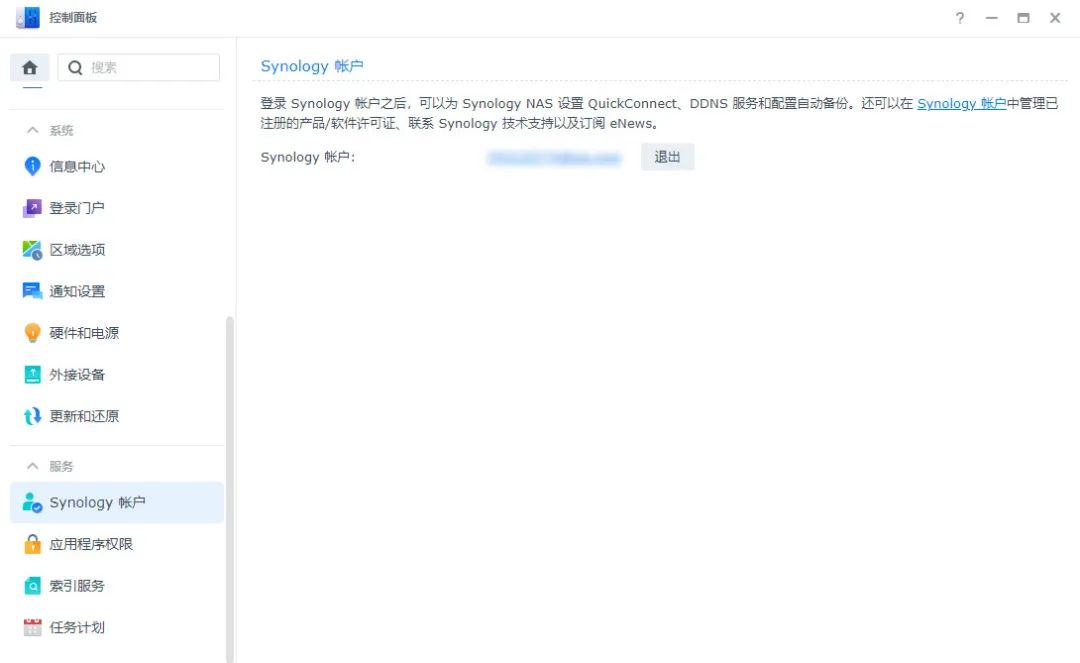Open the 索引服务 label
This screenshot has height=663, width=1080.
(77, 586)
